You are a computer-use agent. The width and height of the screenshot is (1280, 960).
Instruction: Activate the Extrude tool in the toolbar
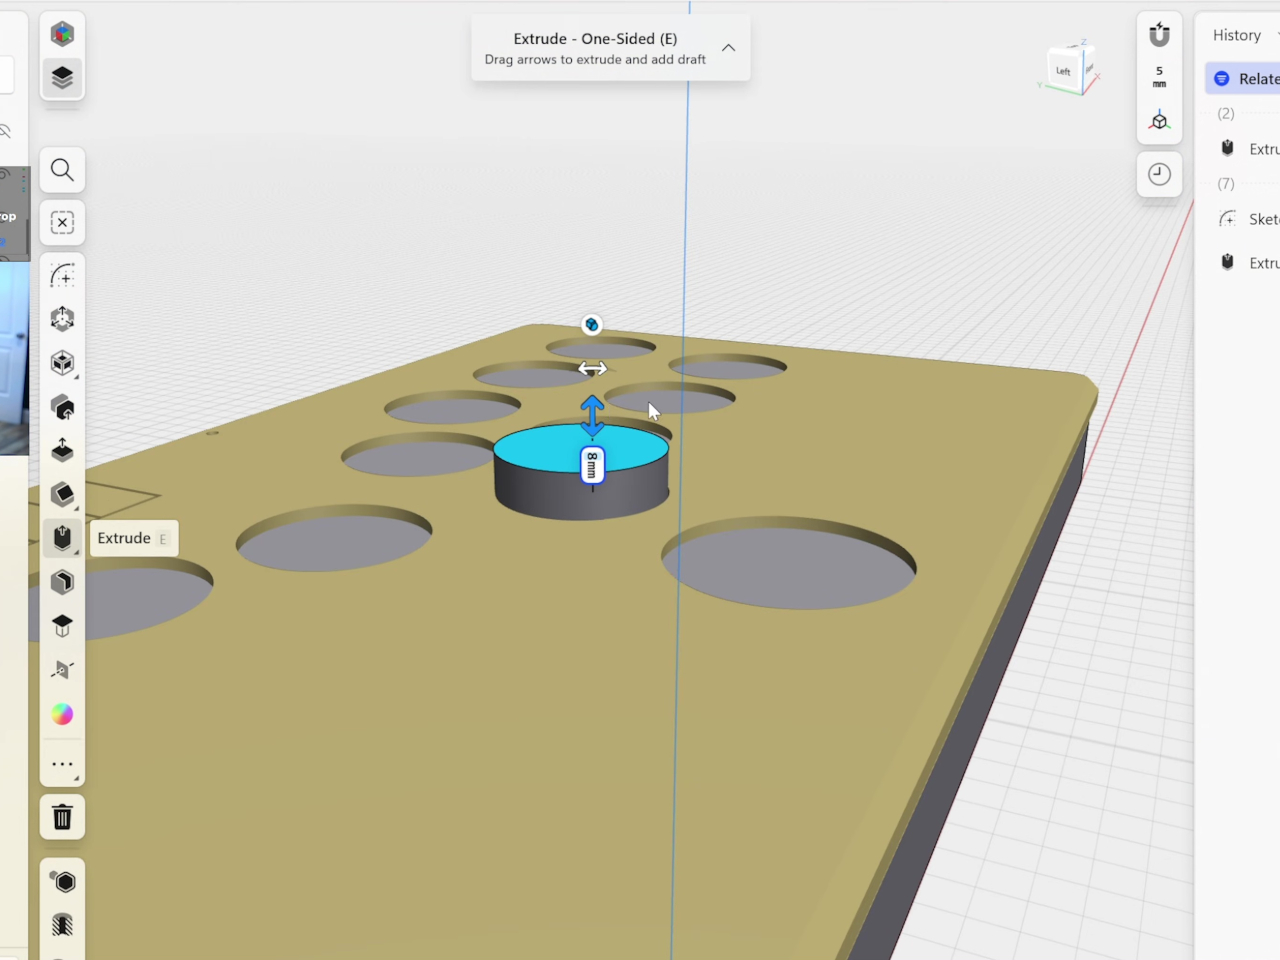[x=62, y=538]
